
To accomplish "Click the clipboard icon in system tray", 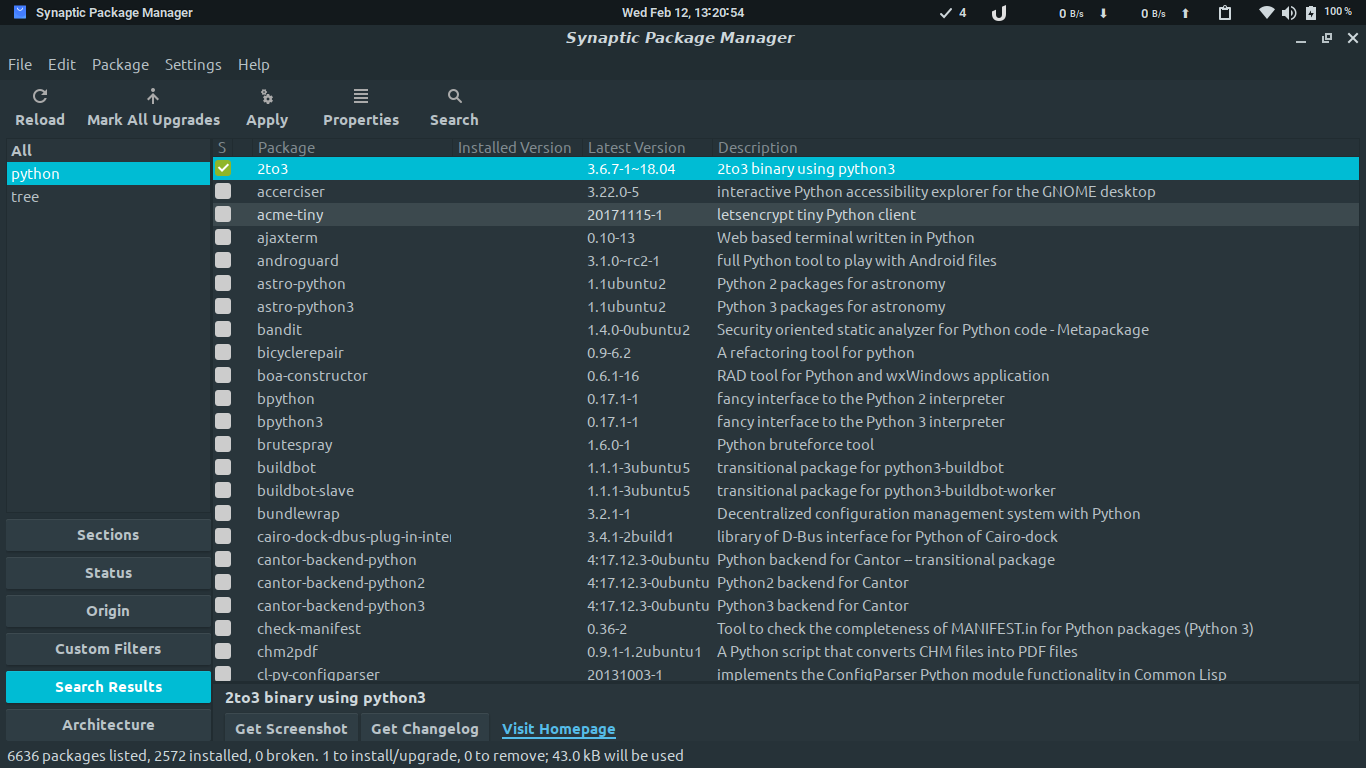I will tap(1225, 13).
